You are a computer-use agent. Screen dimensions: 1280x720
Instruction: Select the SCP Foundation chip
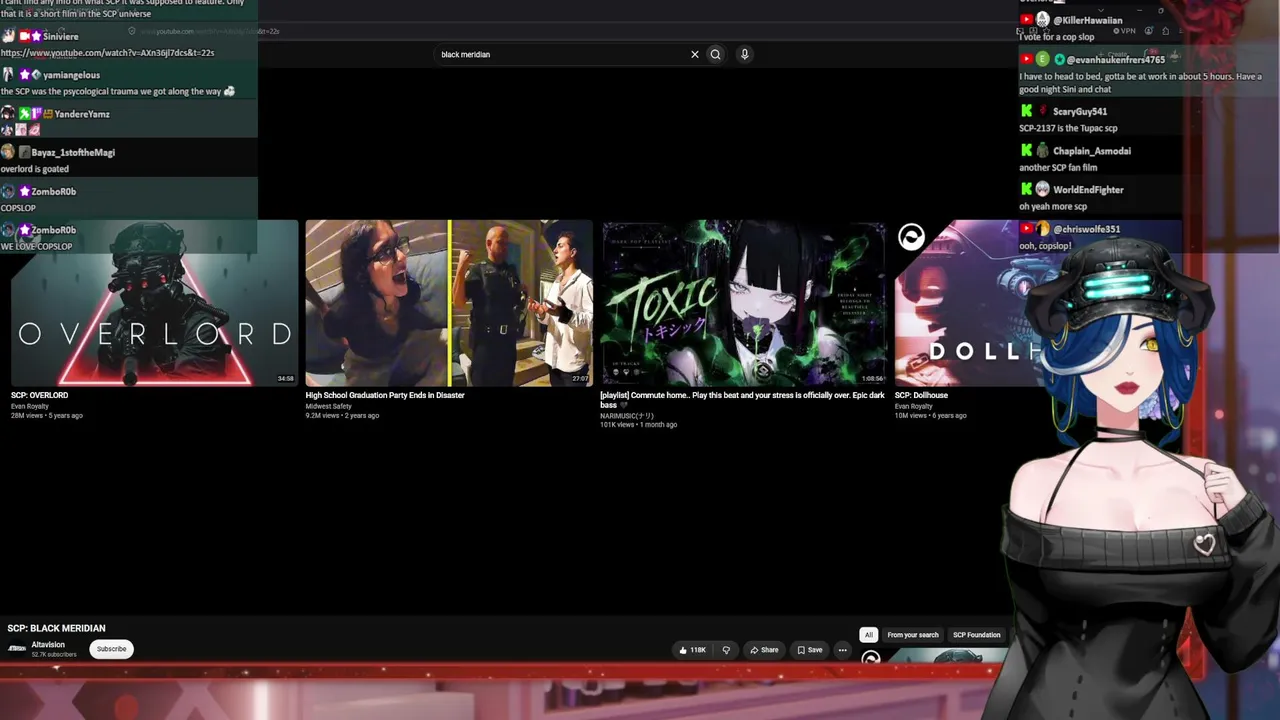click(977, 635)
